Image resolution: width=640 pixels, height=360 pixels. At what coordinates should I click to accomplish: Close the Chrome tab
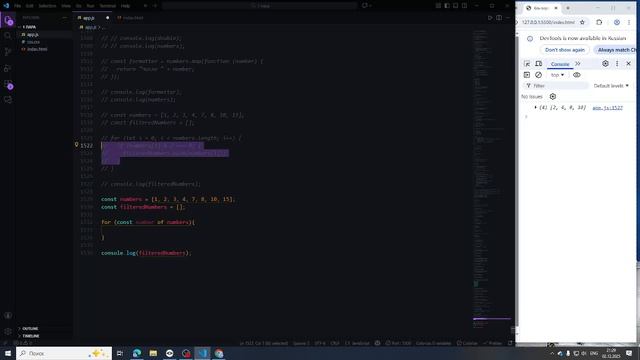(x=556, y=8)
